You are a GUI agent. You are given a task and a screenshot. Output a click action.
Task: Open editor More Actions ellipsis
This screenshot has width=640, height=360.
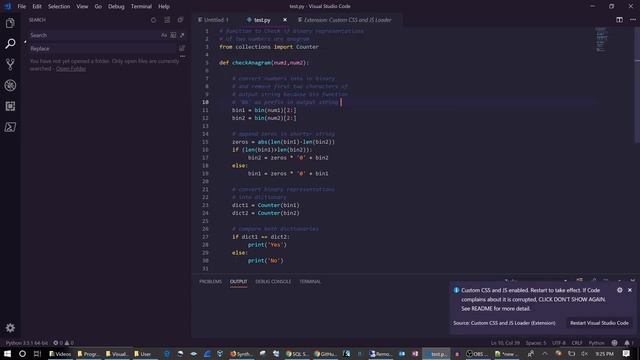[x=633, y=20]
